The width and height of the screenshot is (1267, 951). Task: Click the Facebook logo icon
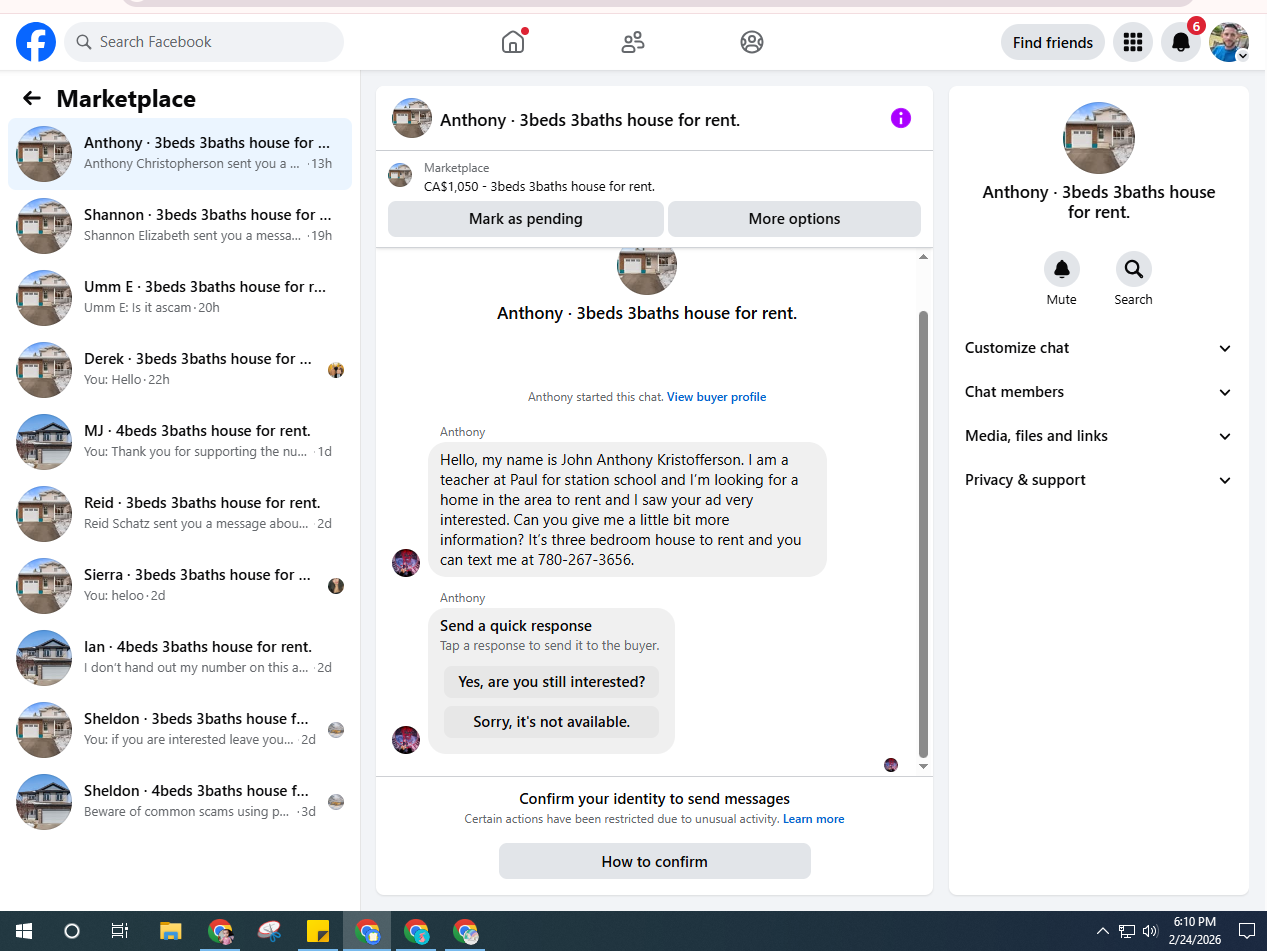tap(36, 42)
